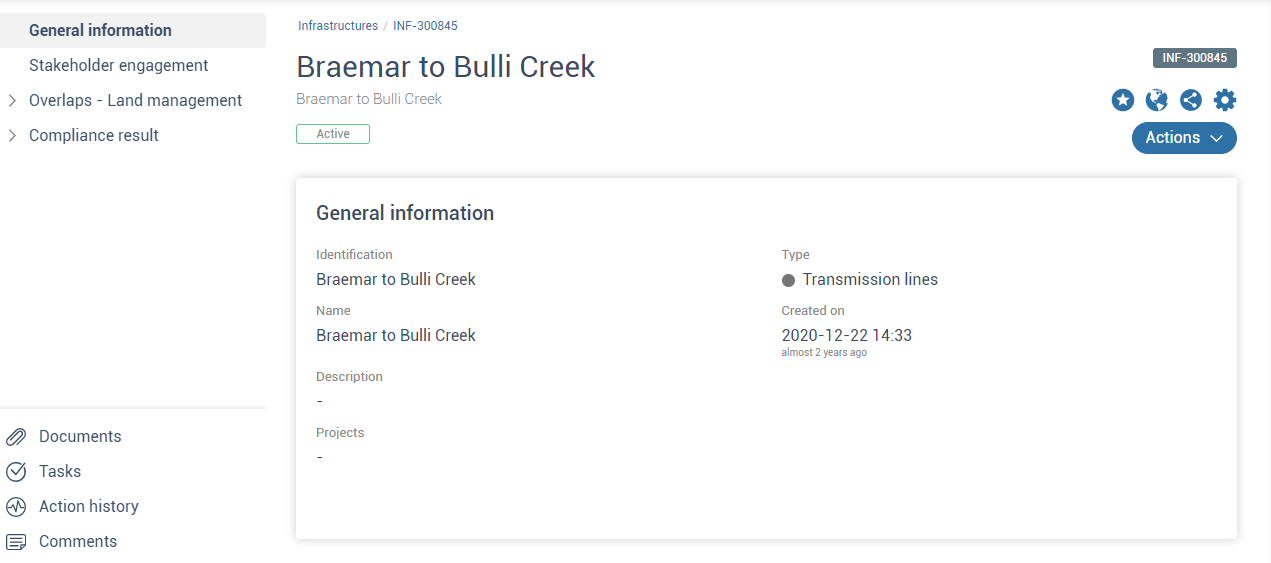Go to the Infrastructures breadcrumb link
The height and width of the screenshot is (563, 1271).
click(x=338, y=26)
